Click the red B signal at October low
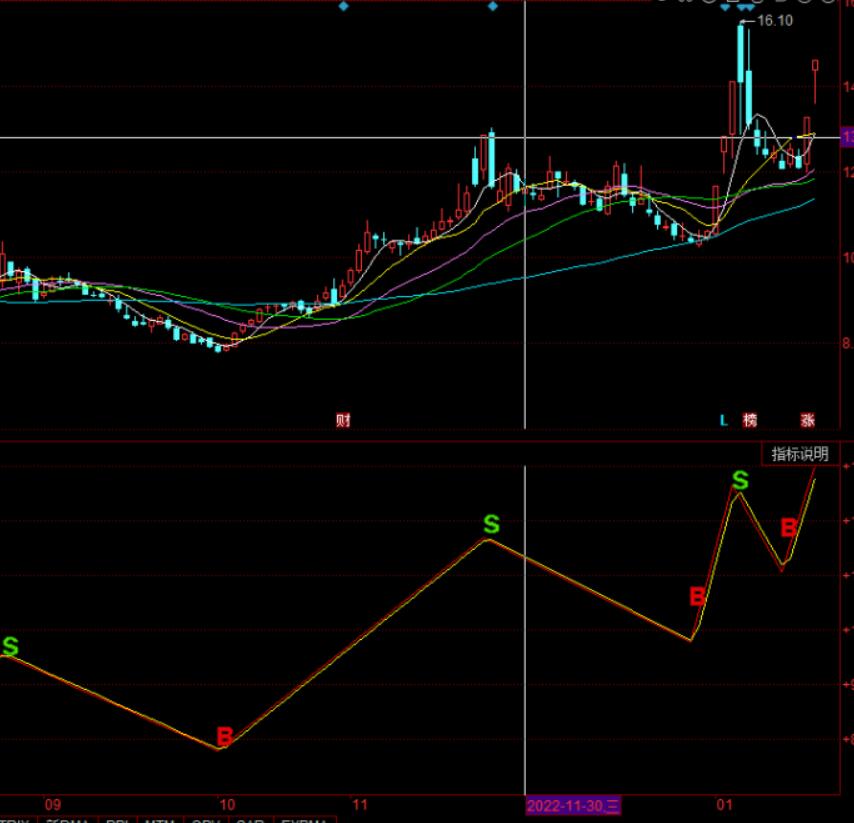The width and height of the screenshot is (854, 823). click(225, 738)
